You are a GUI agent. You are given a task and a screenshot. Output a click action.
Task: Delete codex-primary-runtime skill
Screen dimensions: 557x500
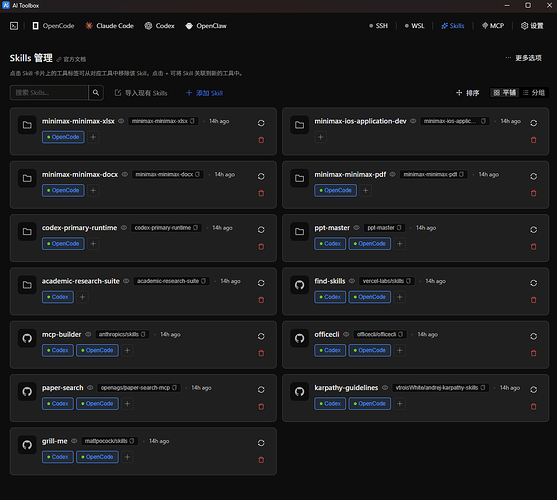pyautogui.click(x=261, y=246)
